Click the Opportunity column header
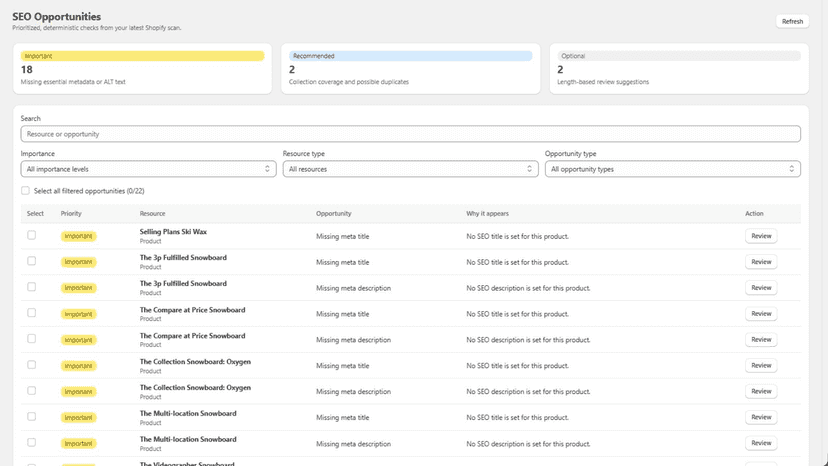The image size is (828, 466). pyautogui.click(x=334, y=213)
